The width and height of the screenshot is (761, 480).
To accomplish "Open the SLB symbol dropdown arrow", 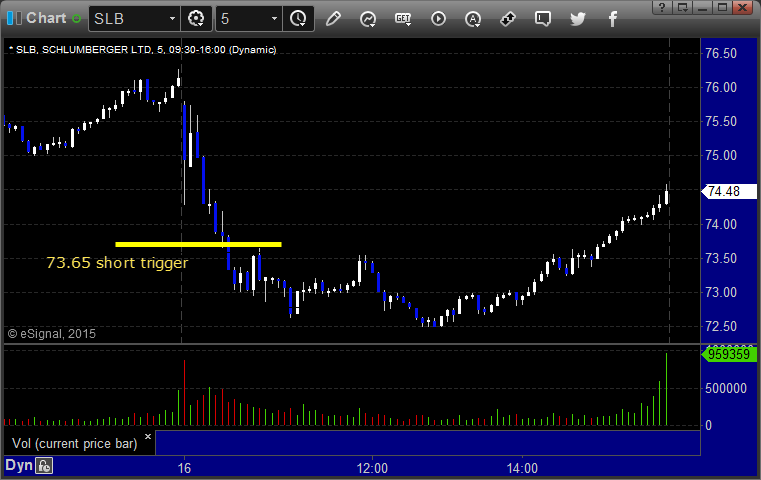I will pos(172,18).
